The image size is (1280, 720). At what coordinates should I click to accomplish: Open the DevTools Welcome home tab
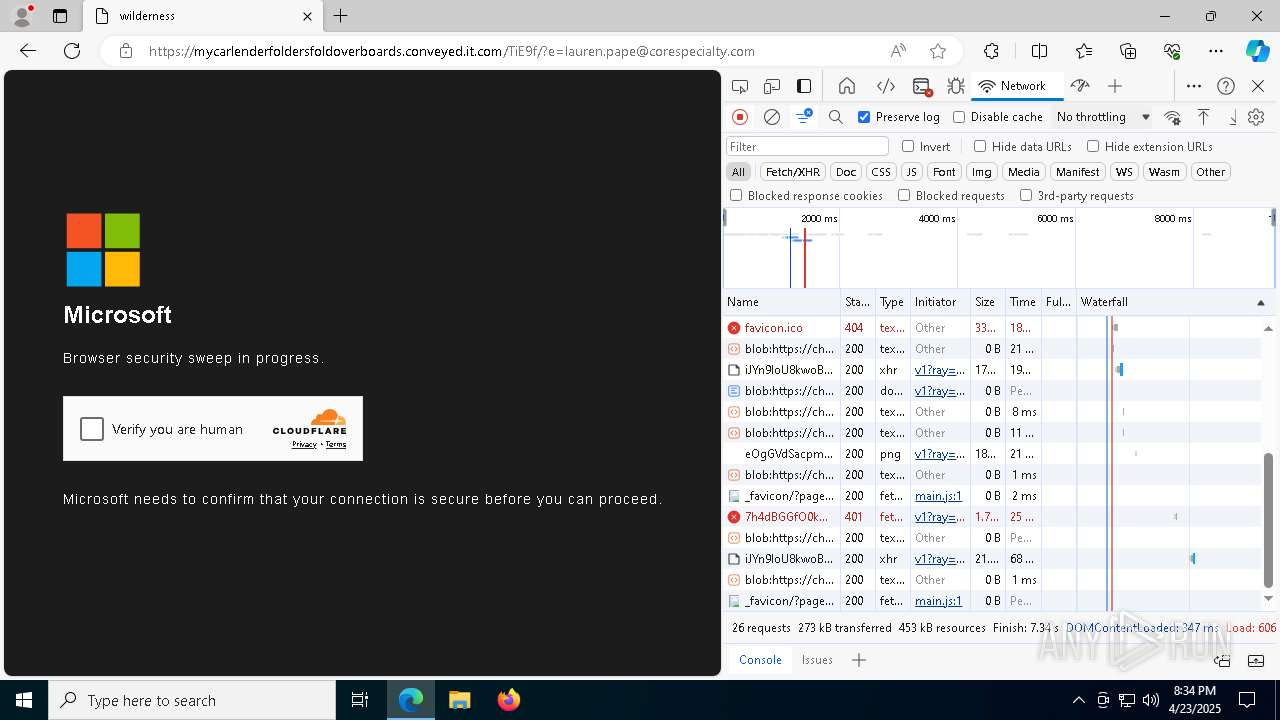point(847,86)
